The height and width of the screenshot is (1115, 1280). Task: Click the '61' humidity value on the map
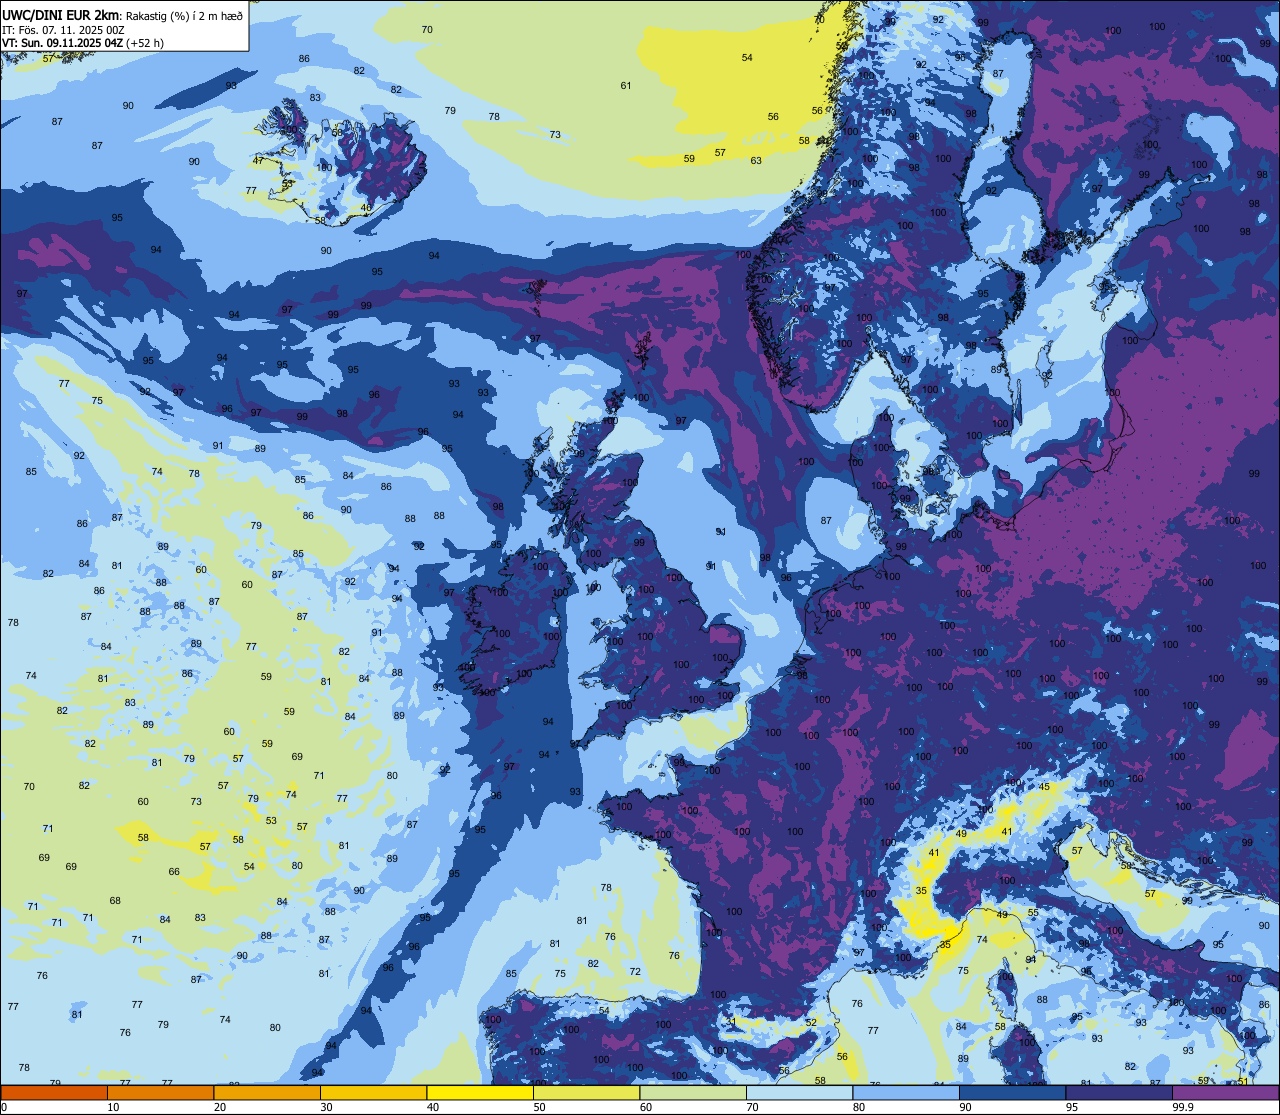point(626,86)
